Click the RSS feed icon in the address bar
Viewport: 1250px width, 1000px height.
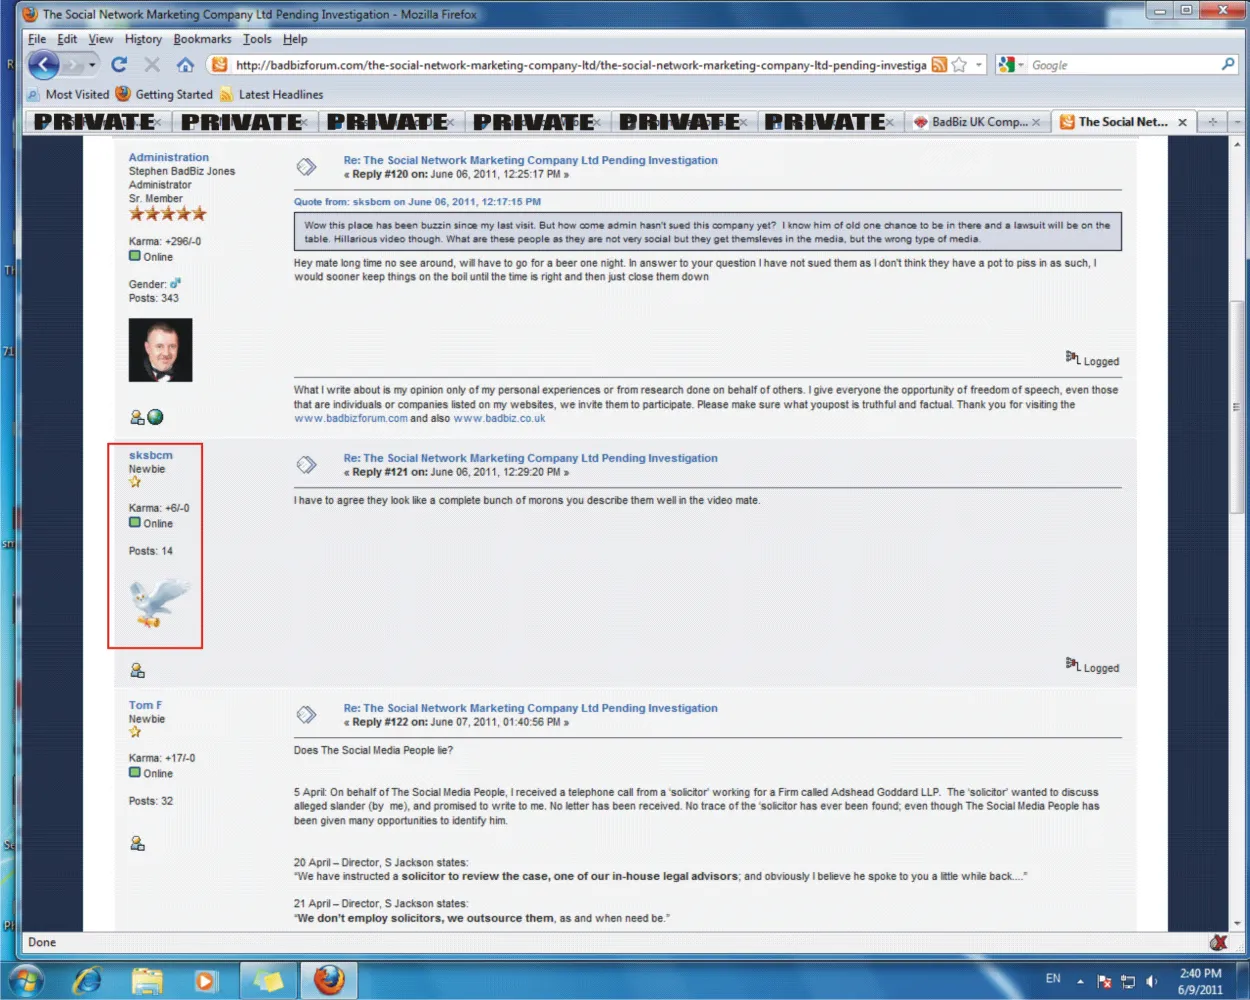pyautogui.click(x=939, y=65)
